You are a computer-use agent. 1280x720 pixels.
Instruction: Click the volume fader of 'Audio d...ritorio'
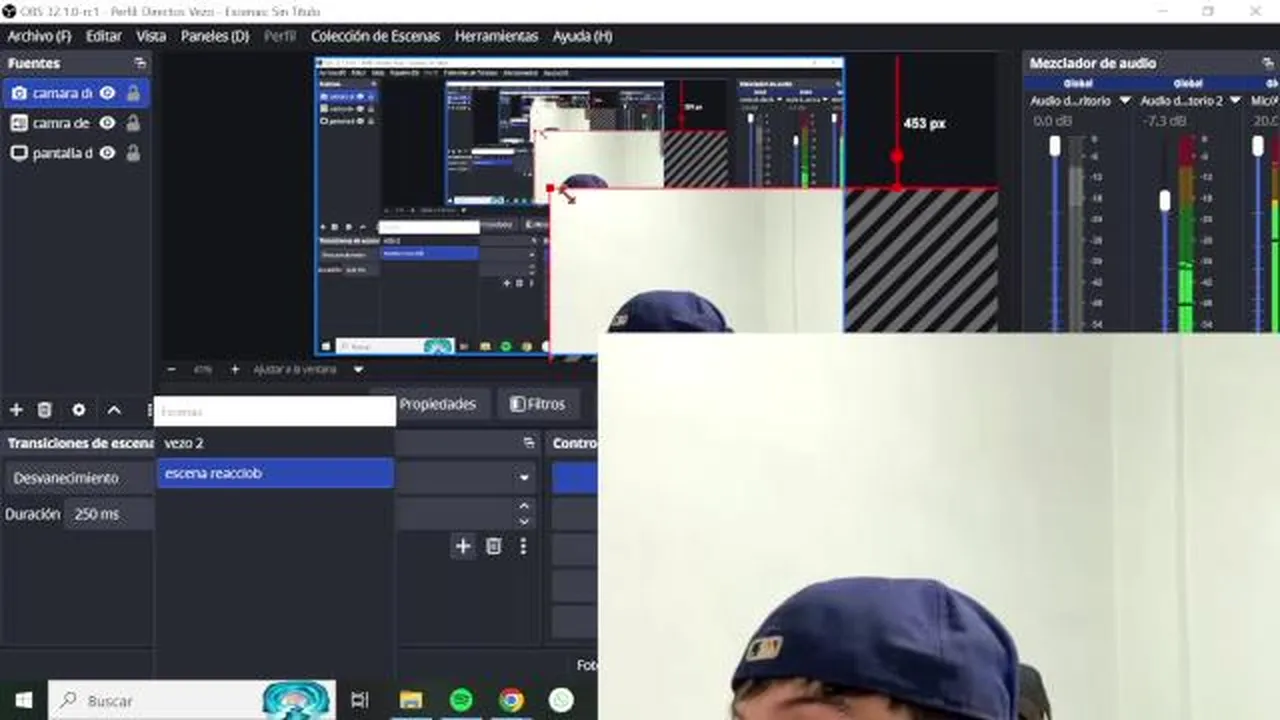coord(1055,146)
